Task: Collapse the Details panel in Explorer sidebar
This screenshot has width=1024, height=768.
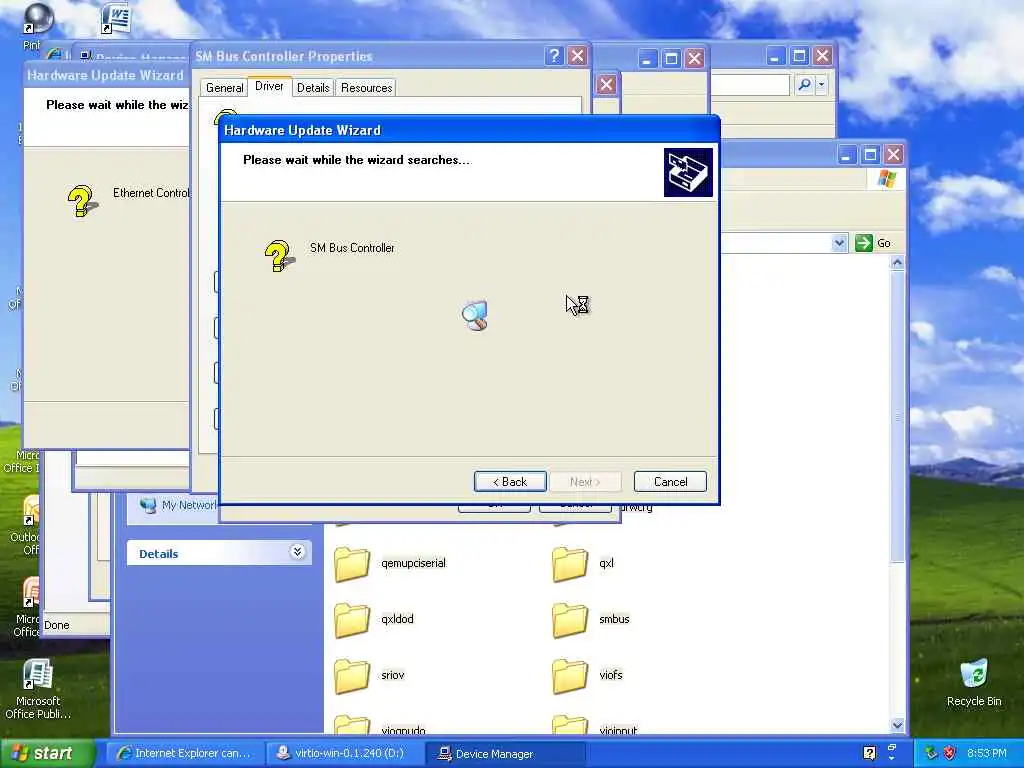Action: pyautogui.click(x=297, y=552)
